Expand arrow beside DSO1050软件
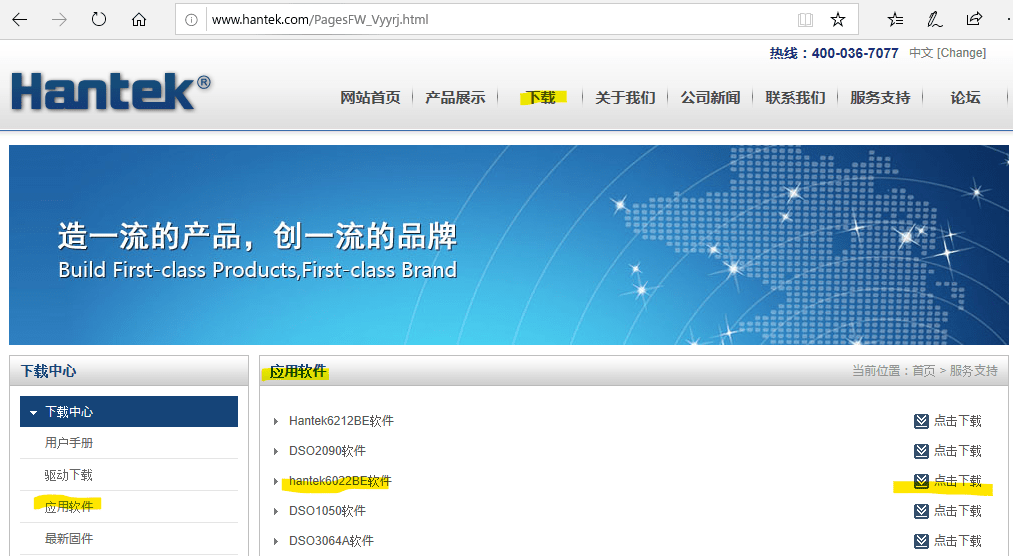This screenshot has width=1013, height=556. [x=276, y=511]
